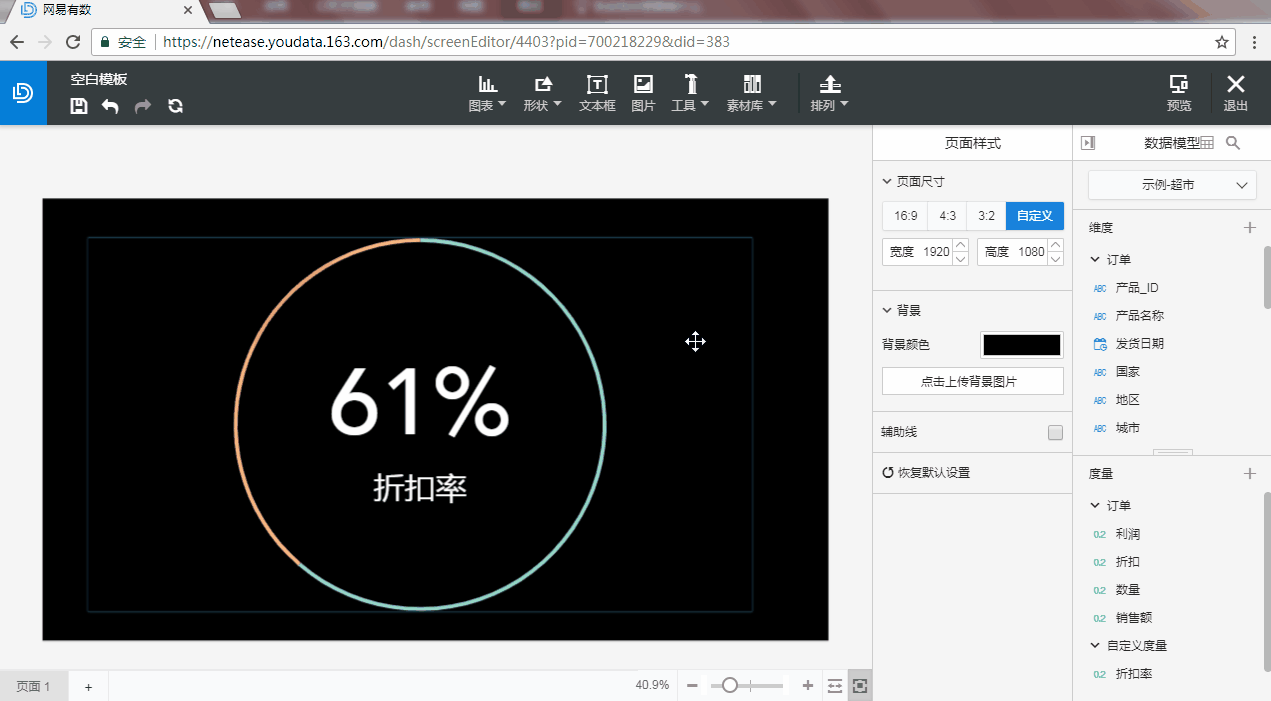Open the 形状 shape menu

coord(543,93)
